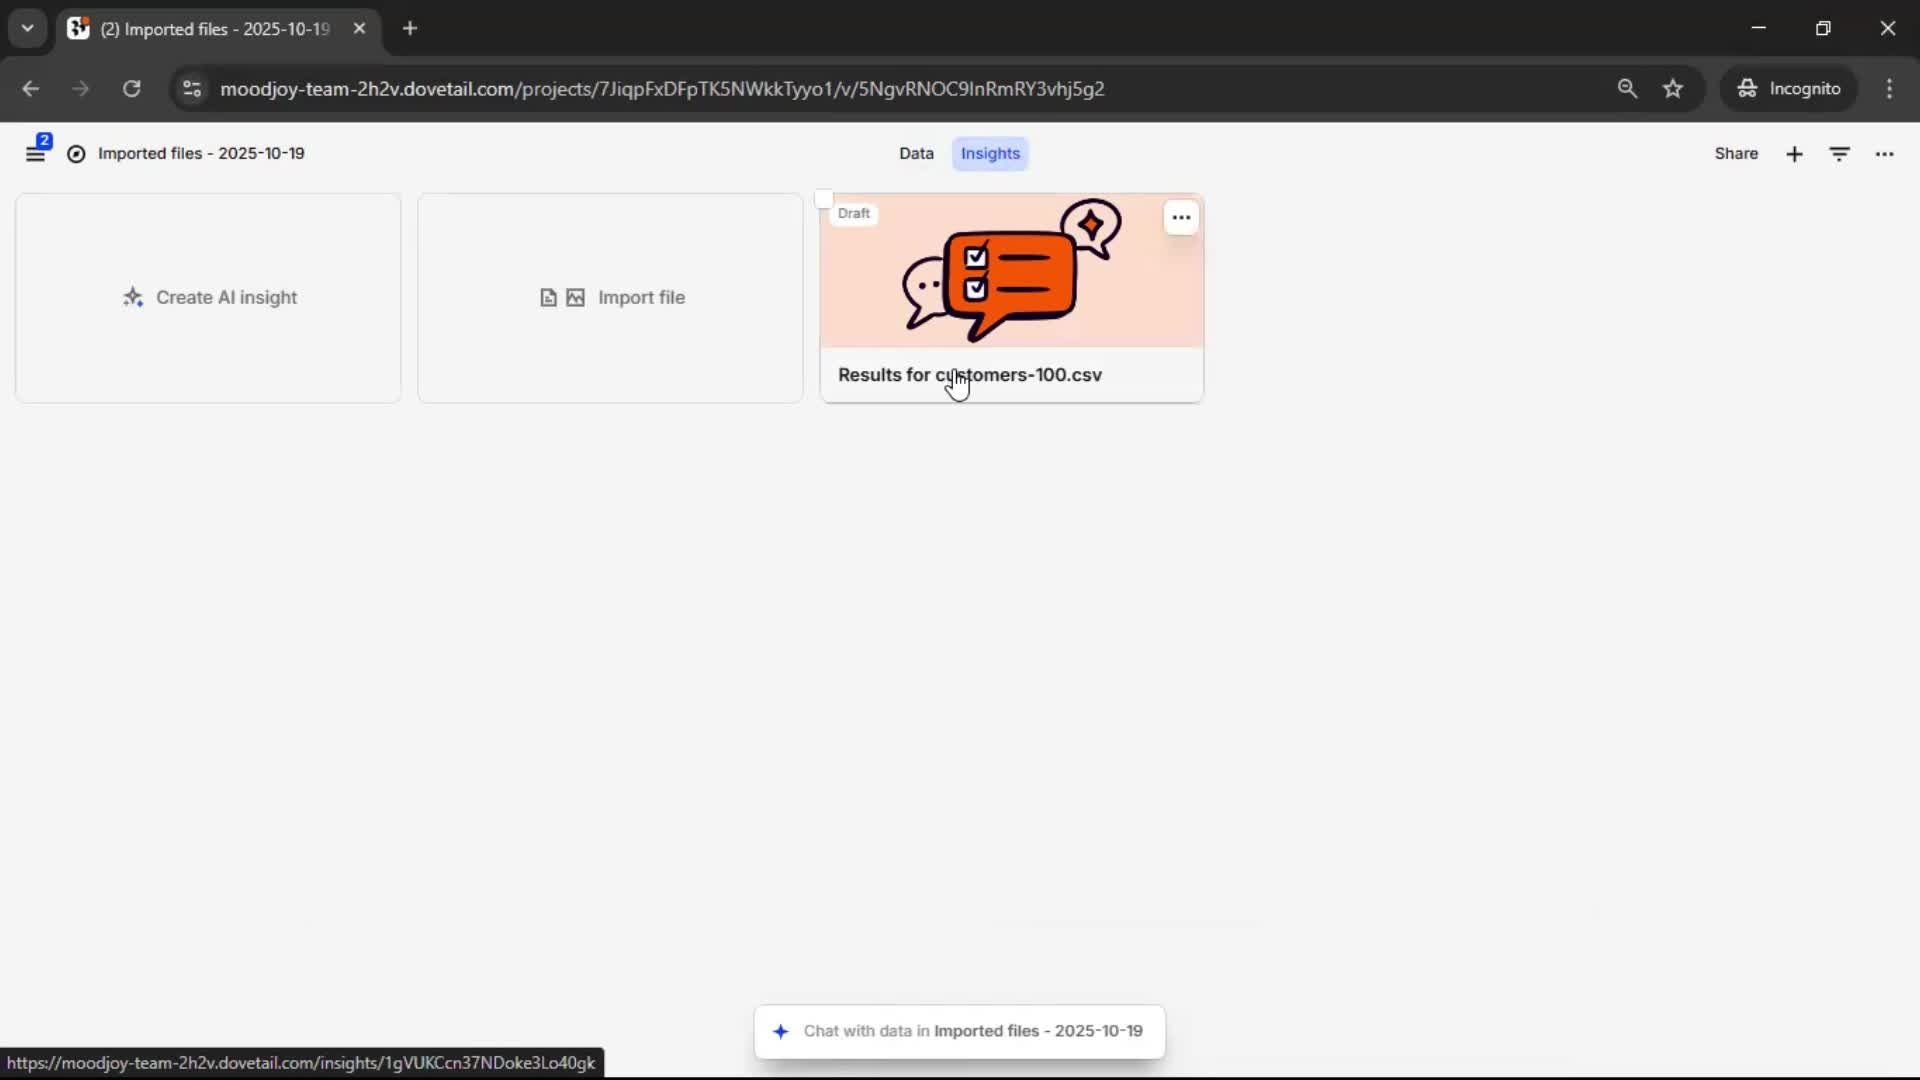The image size is (1920, 1080).
Task: Click the Share button
Action: click(1735, 154)
